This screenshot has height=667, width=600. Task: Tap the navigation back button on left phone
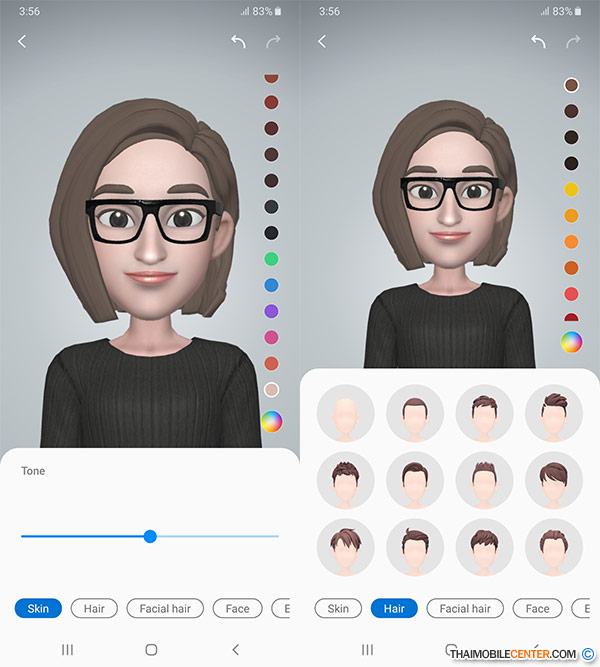235,650
